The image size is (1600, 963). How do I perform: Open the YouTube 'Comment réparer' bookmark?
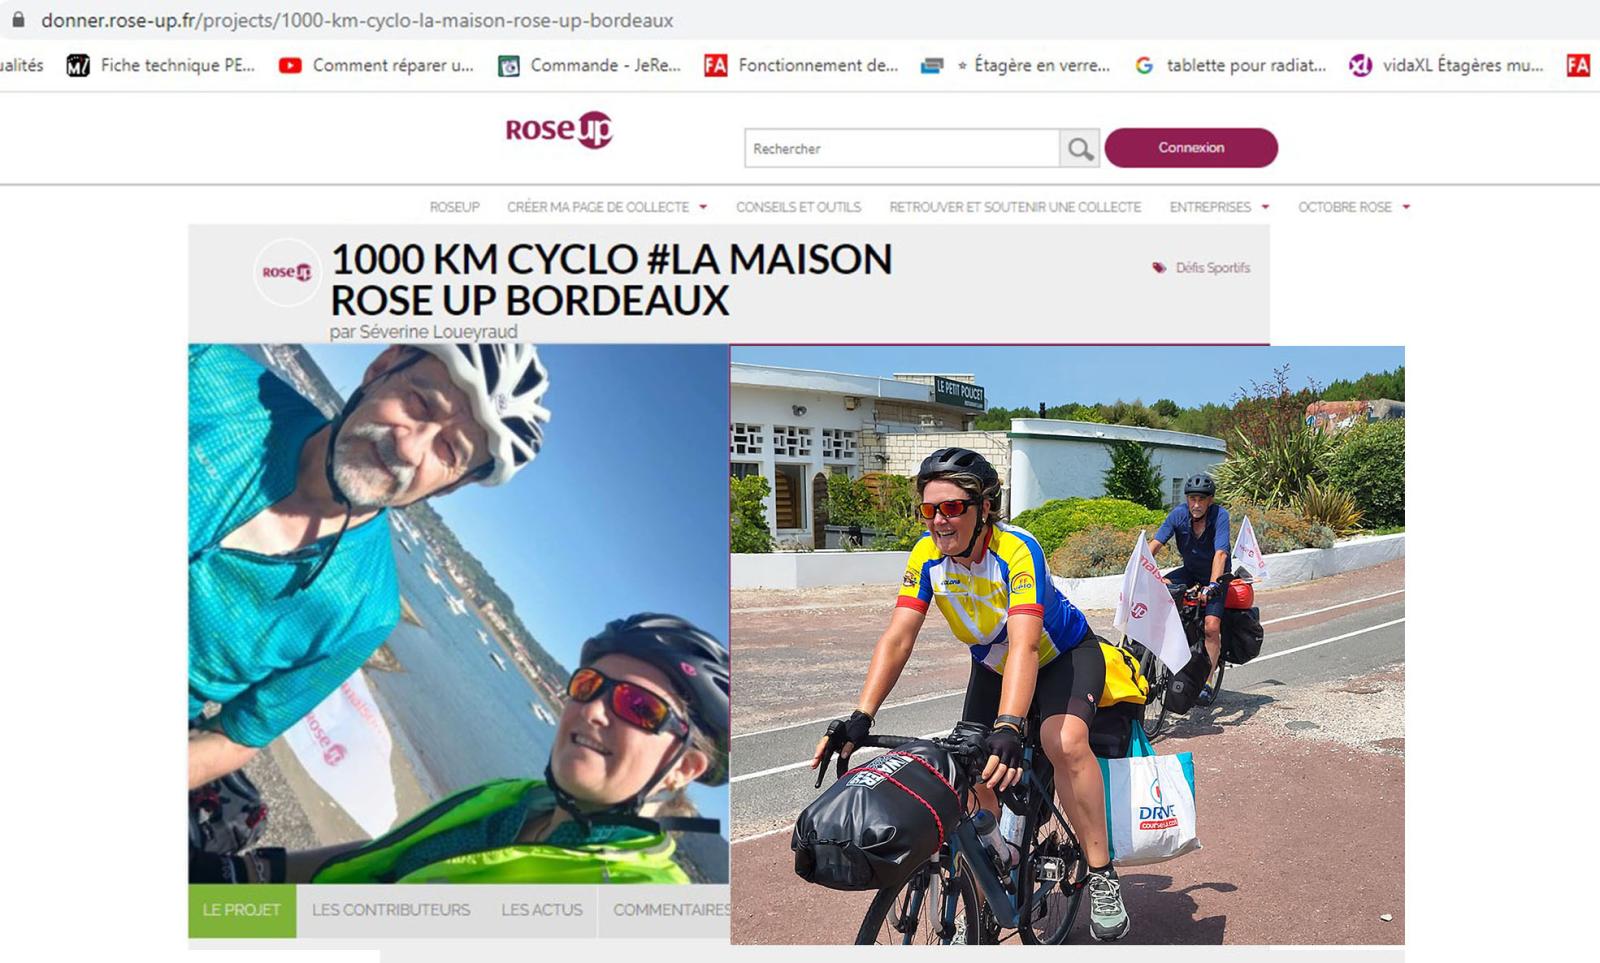click(376, 65)
